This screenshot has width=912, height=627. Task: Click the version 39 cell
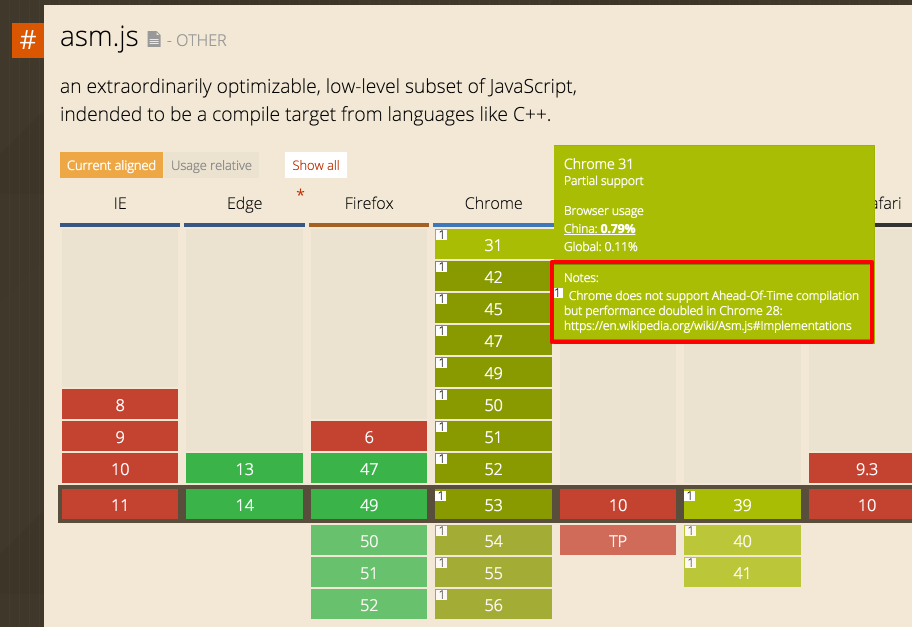pos(742,504)
